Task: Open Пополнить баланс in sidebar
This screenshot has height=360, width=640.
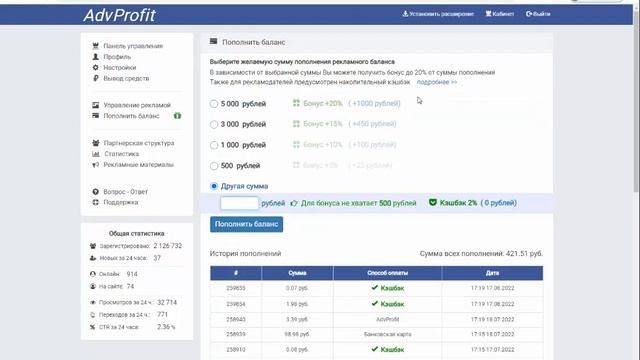Action: (x=131, y=116)
